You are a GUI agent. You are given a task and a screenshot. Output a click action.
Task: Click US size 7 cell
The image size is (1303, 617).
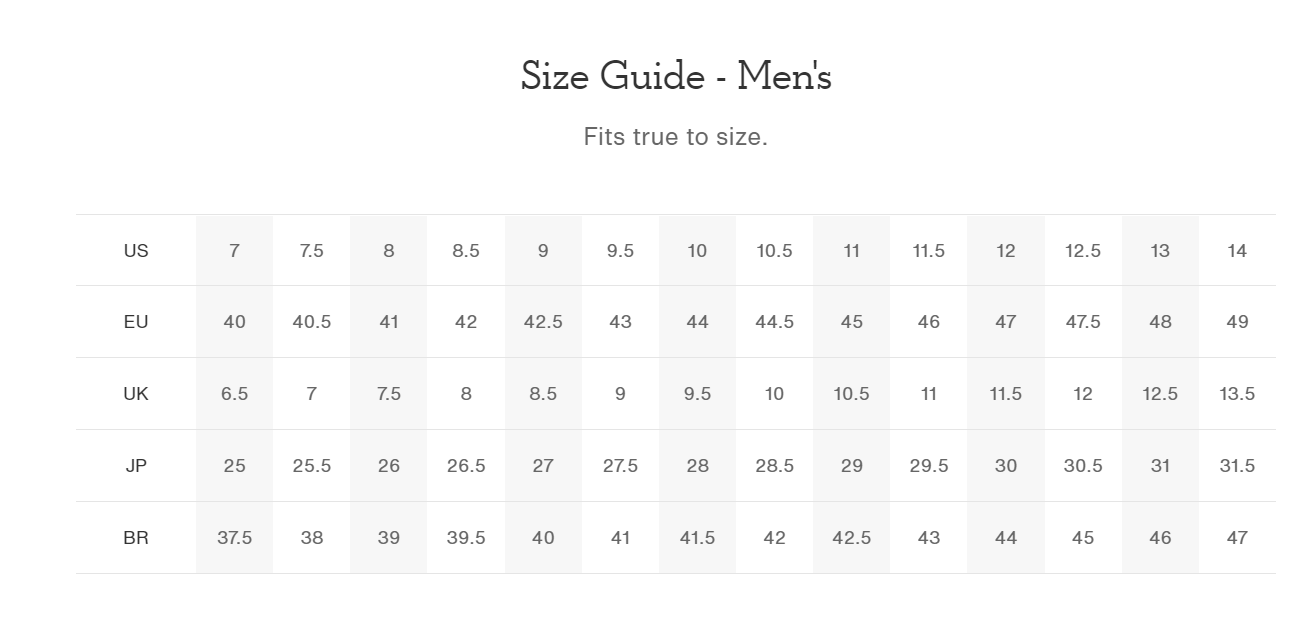[x=234, y=250]
